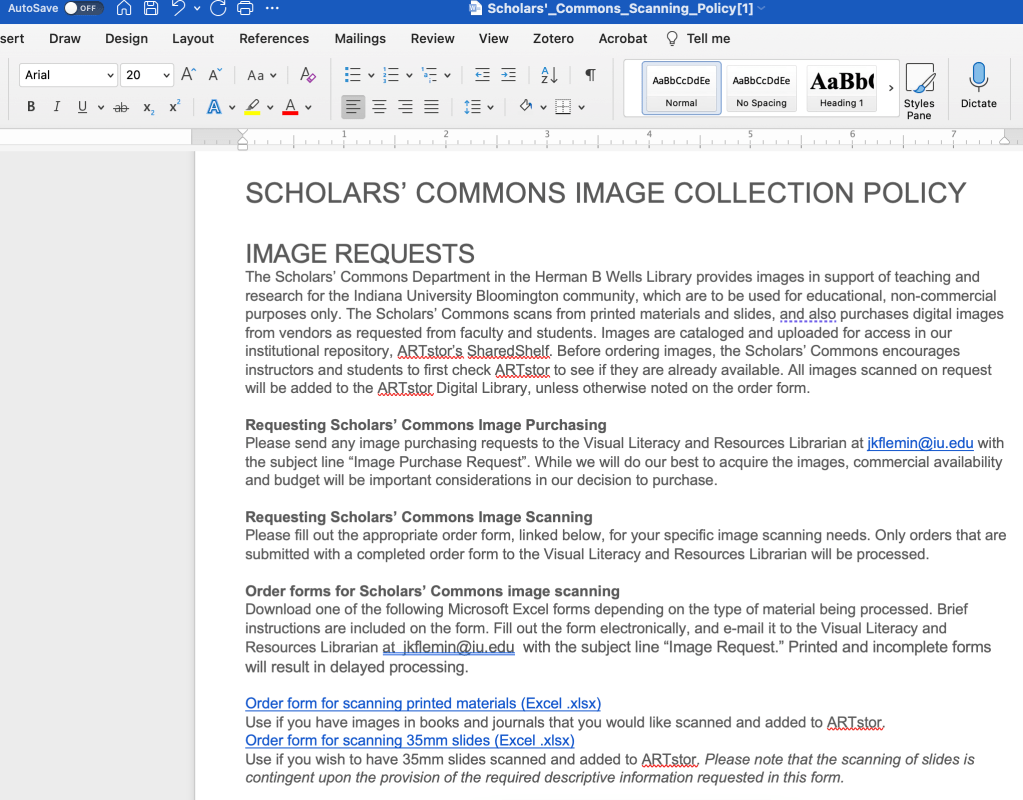Click the Clear Formatting eraser icon
The image size is (1023, 800).
tap(308, 75)
